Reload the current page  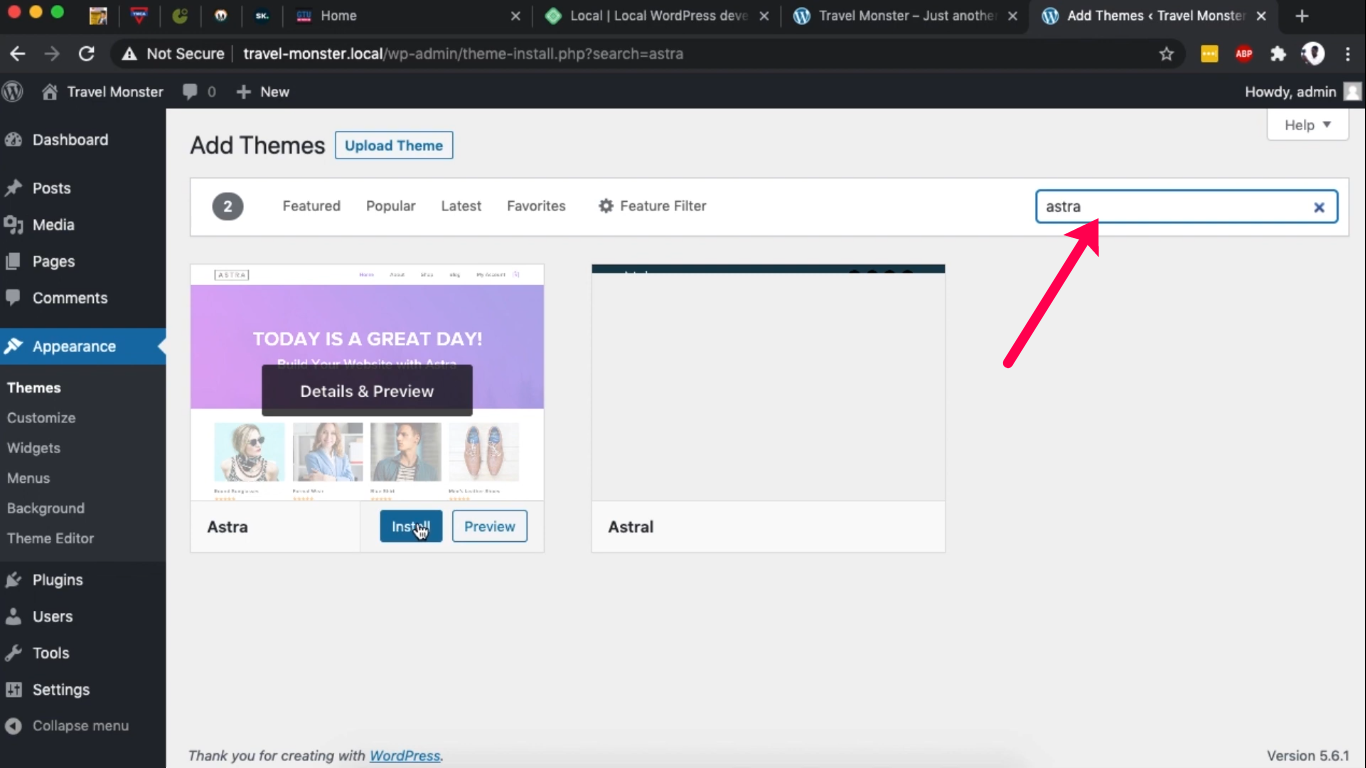pos(87,54)
